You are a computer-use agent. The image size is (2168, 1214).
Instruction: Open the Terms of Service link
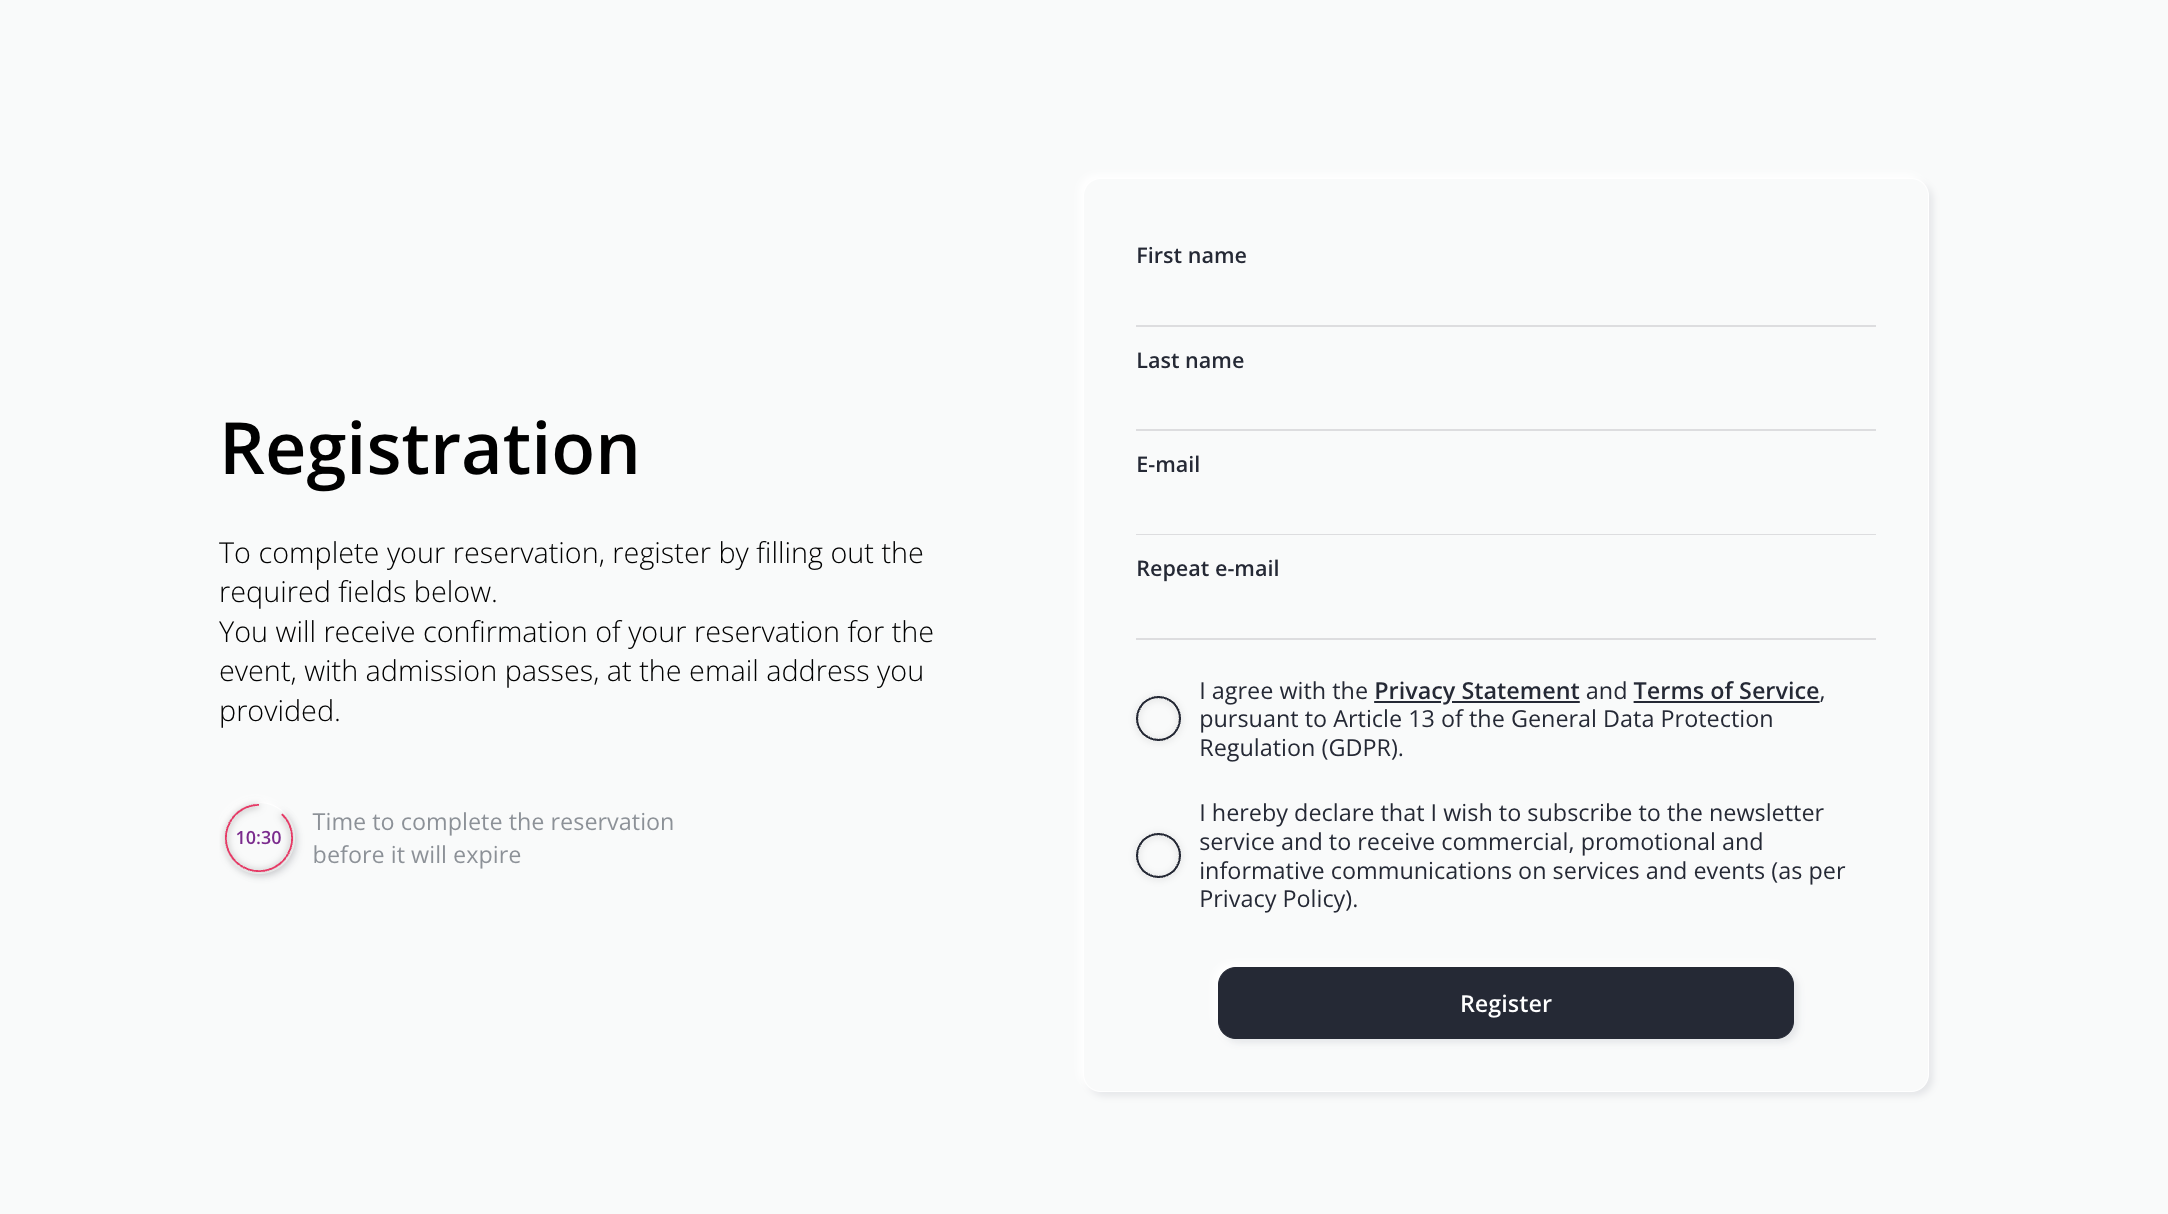(1726, 690)
